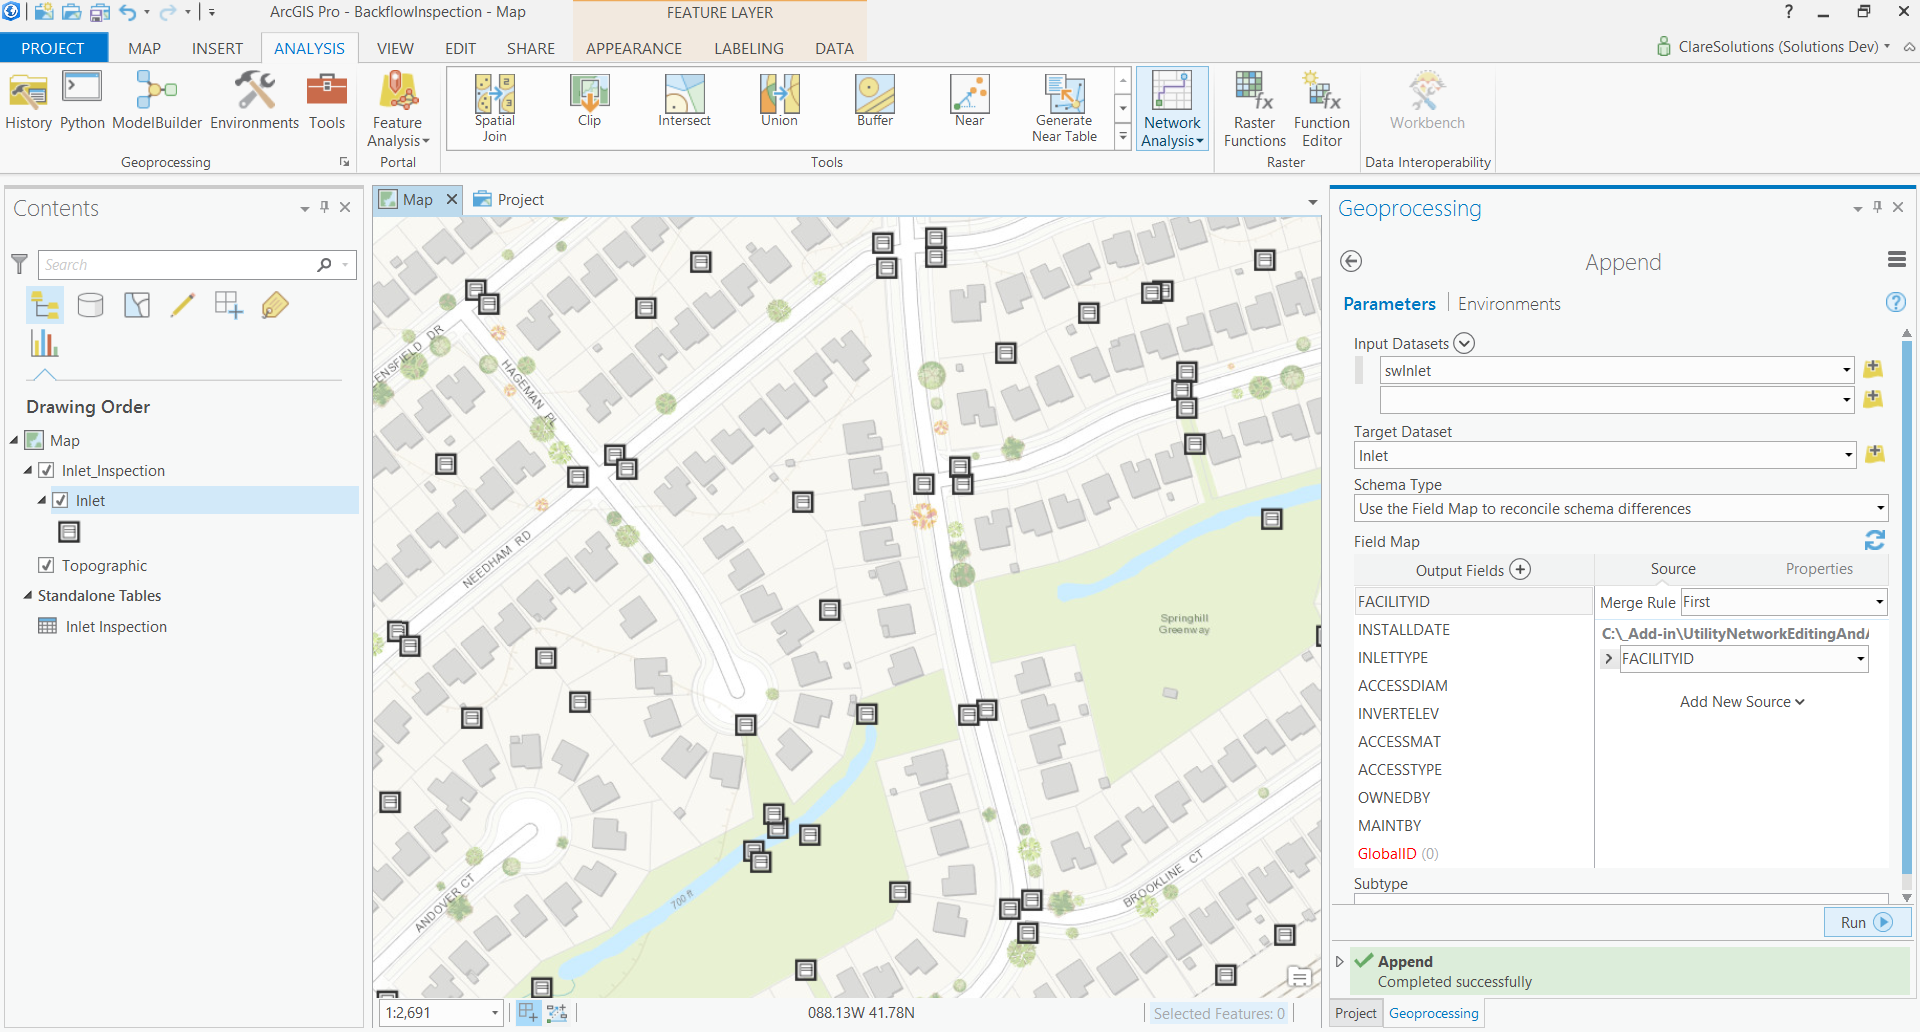Viewport: 1920px width, 1032px height.
Task: Switch to Project pane tab at bottom
Action: click(1355, 1013)
